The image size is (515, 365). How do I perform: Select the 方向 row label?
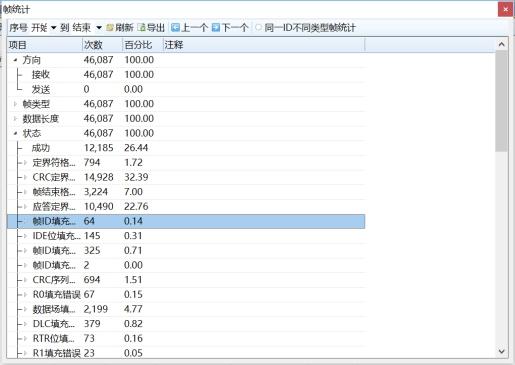pyautogui.click(x=32, y=60)
